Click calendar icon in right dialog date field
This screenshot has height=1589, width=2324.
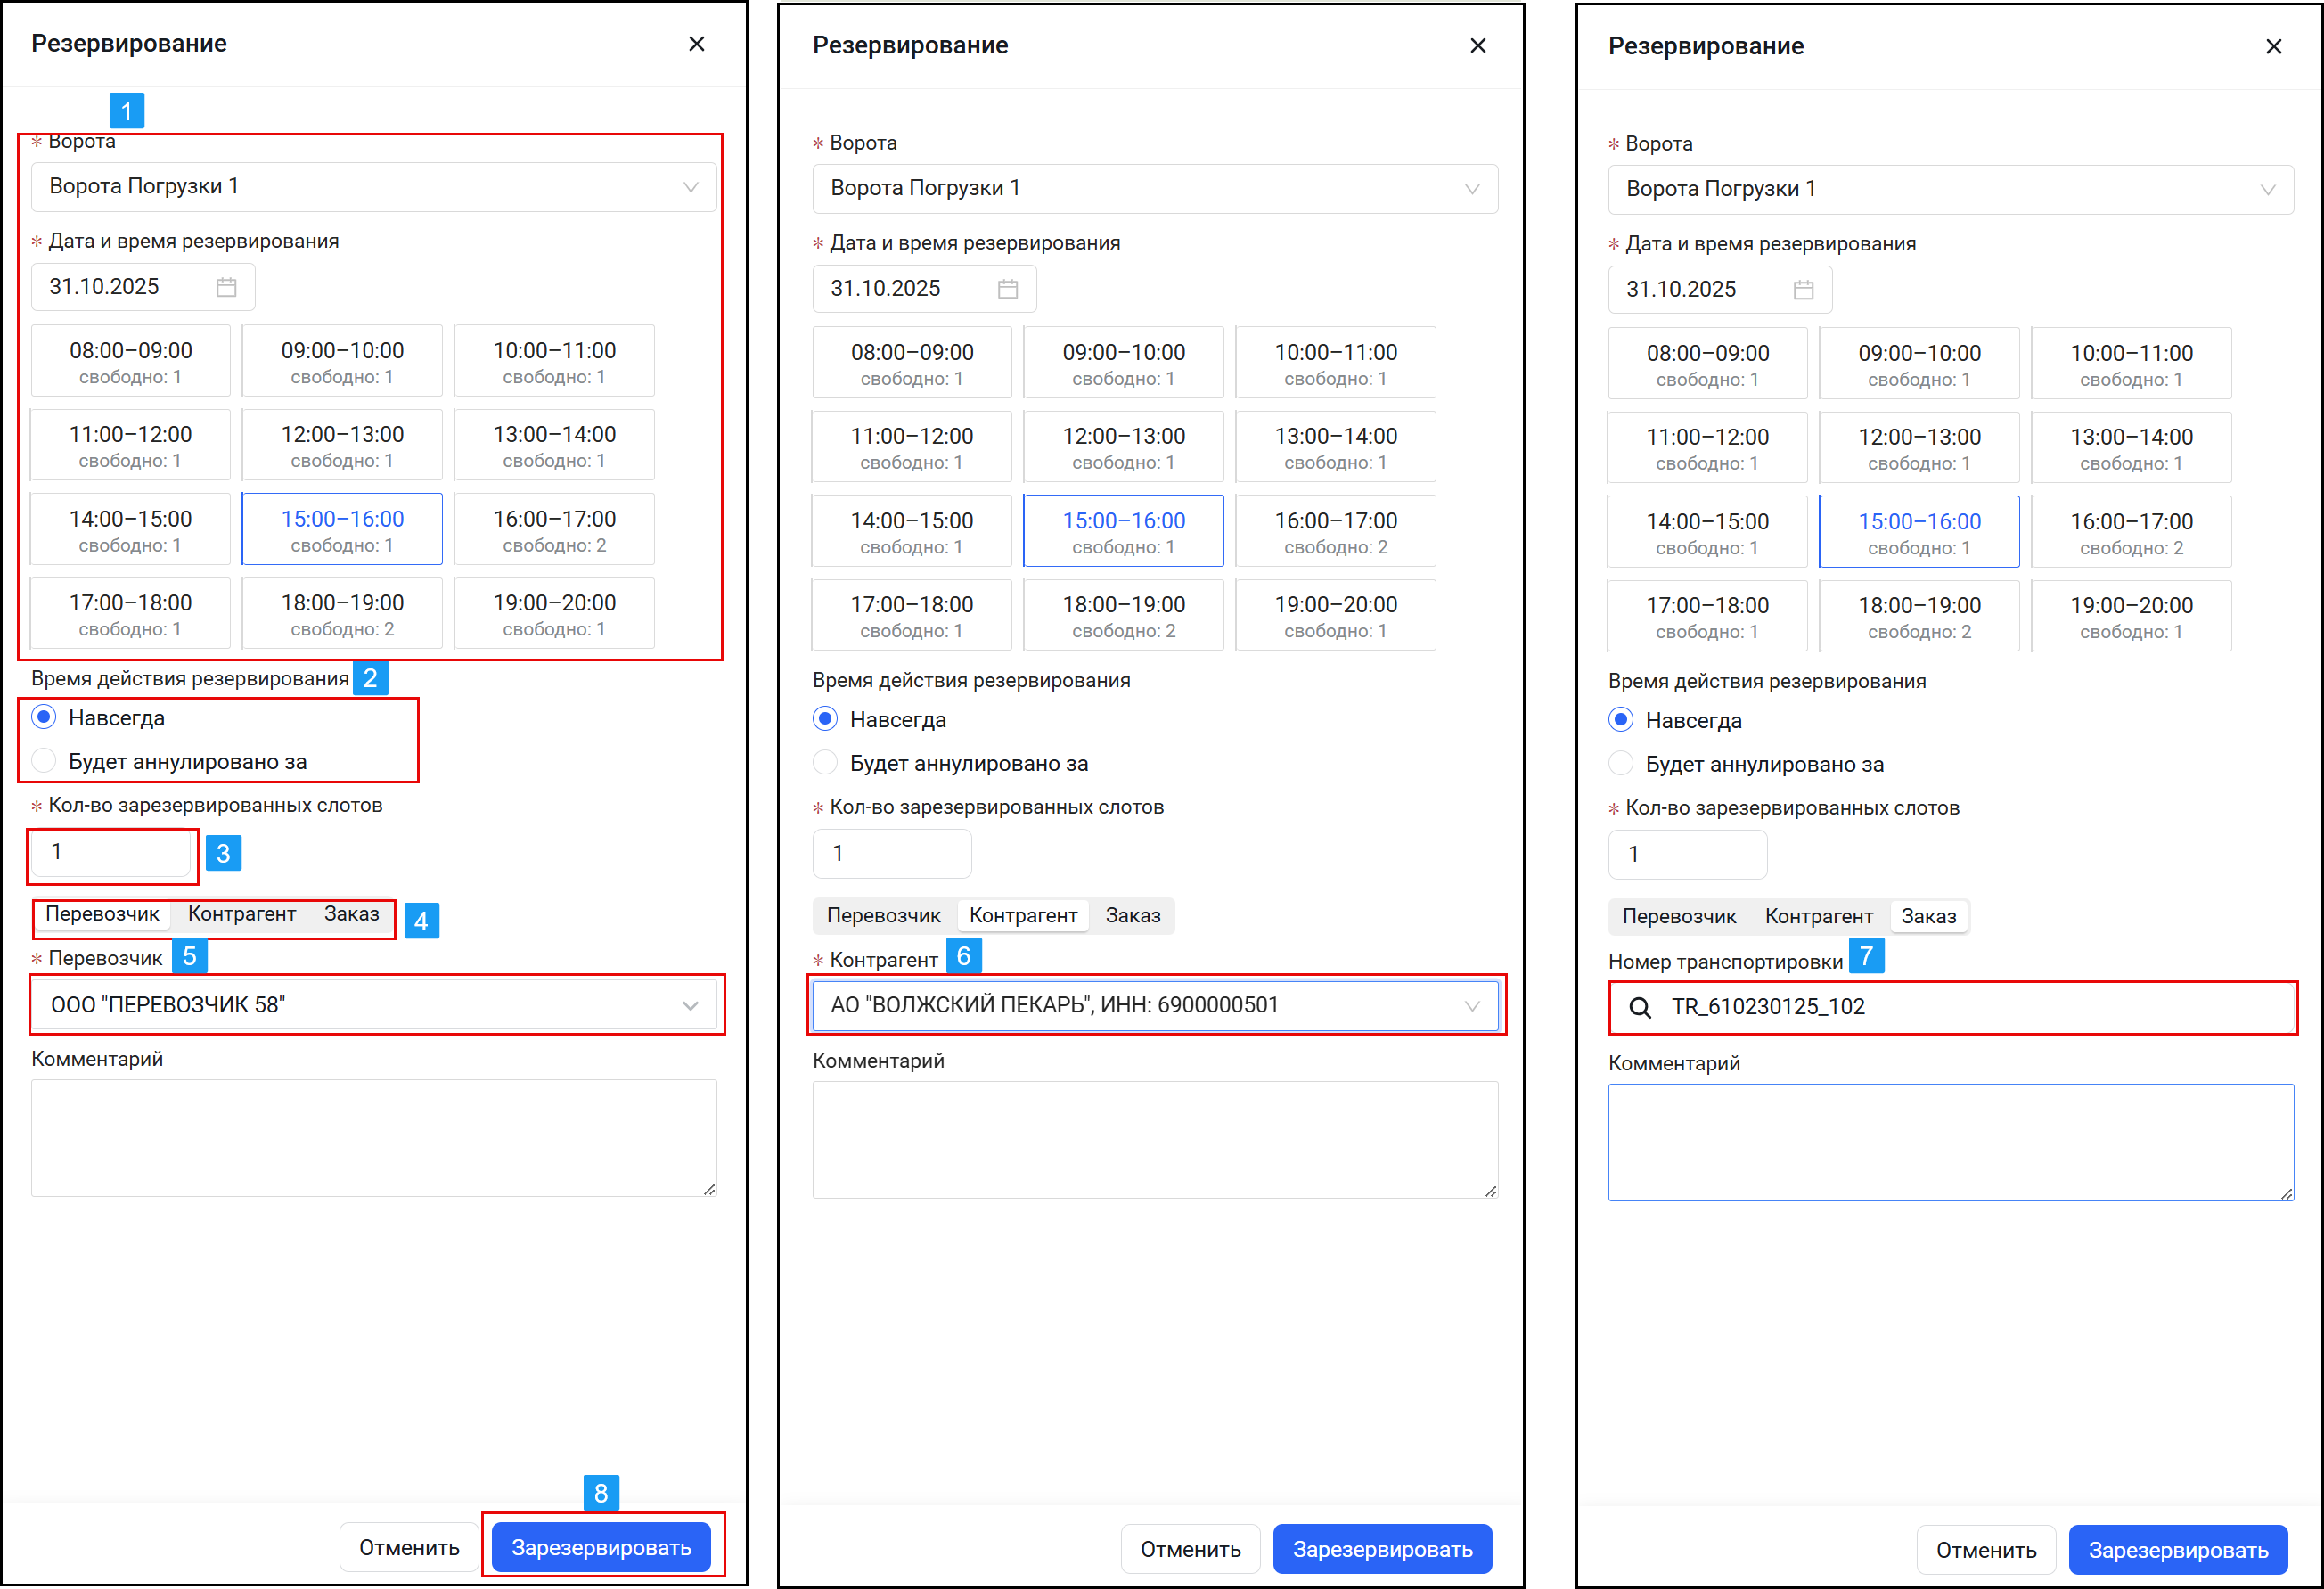coord(1803,290)
